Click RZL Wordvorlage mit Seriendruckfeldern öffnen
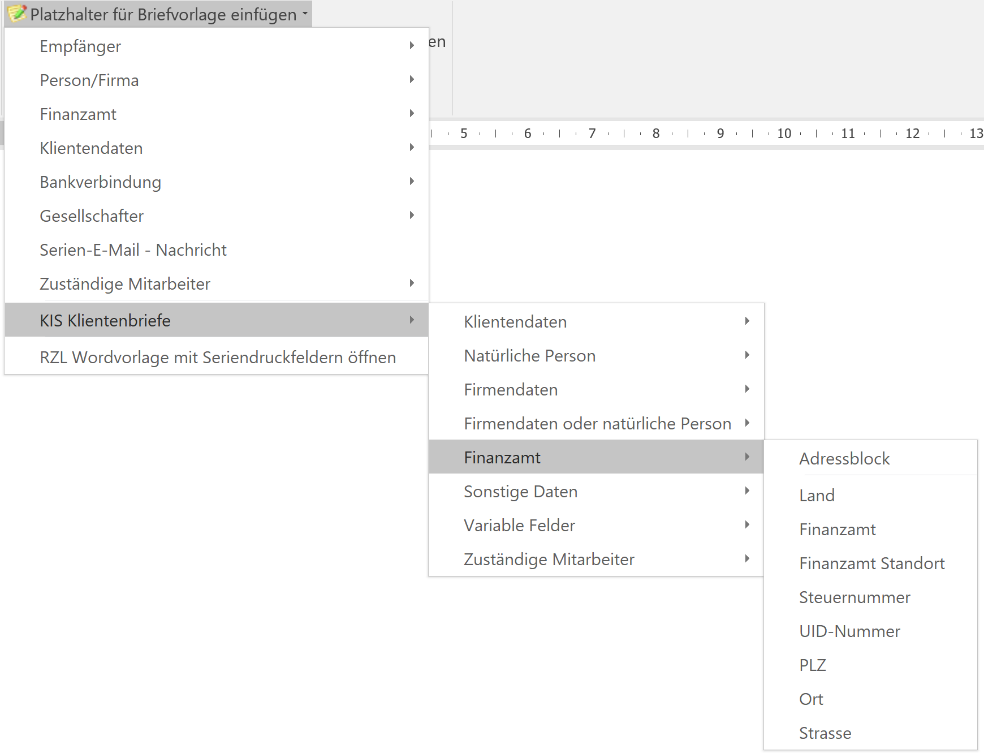This screenshot has width=984, height=753. 217,357
